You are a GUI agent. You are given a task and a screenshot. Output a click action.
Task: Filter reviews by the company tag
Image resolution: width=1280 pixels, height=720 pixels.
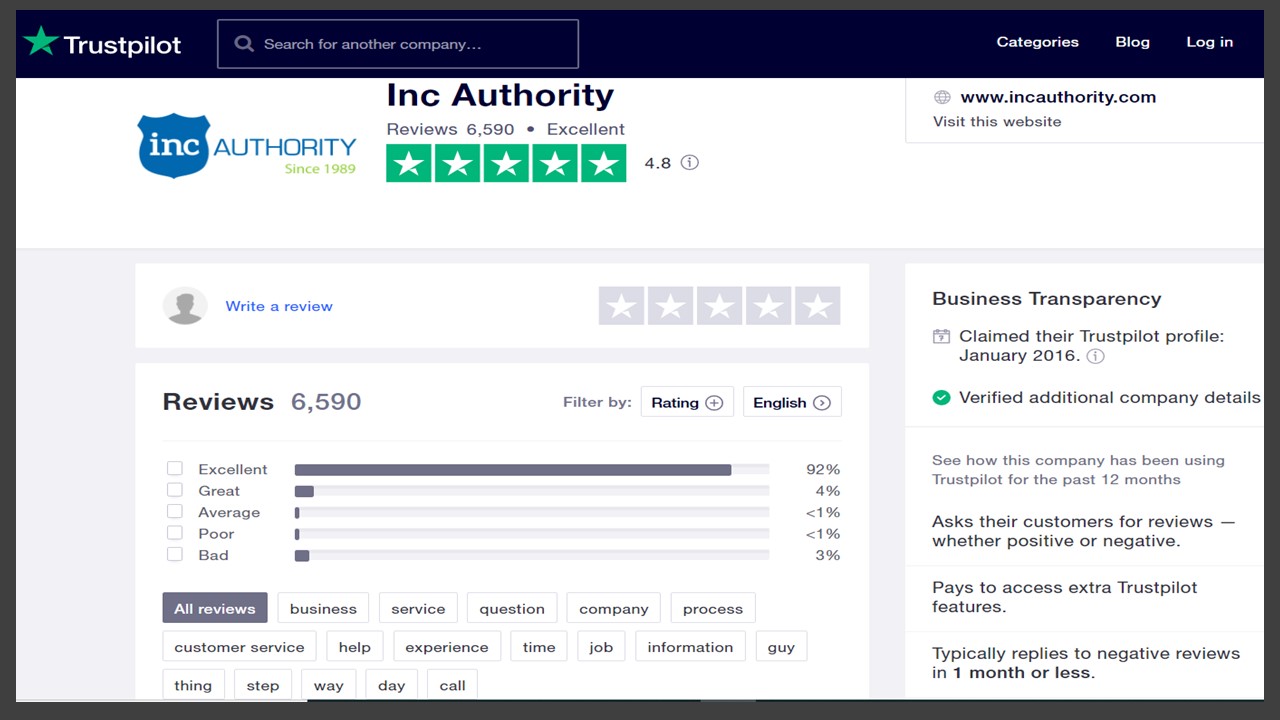pos(614,608)
